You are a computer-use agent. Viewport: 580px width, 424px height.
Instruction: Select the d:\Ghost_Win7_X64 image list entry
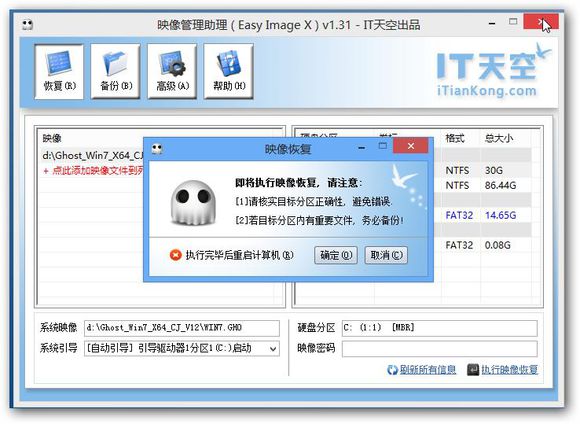[x=91, y=155]
